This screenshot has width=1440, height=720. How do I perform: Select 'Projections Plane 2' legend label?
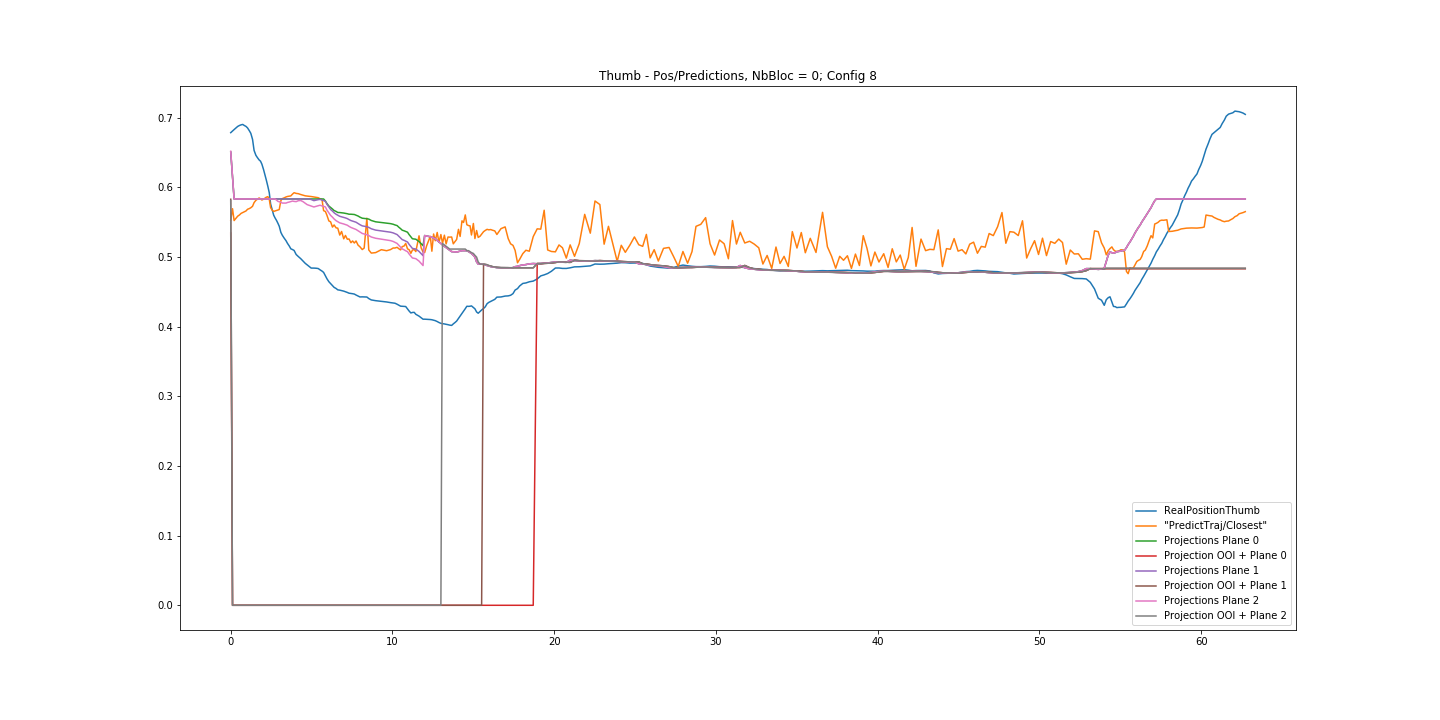1211,601
